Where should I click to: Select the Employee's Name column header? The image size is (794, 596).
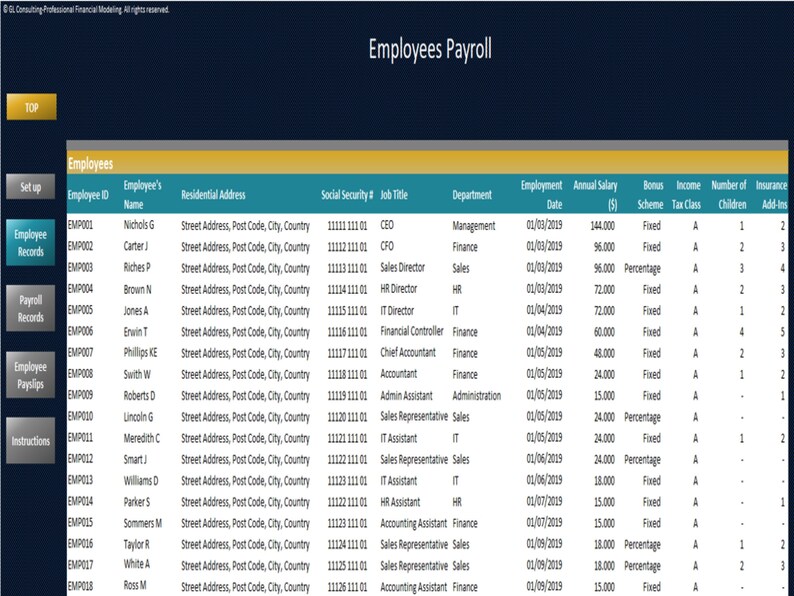(143, 195)
